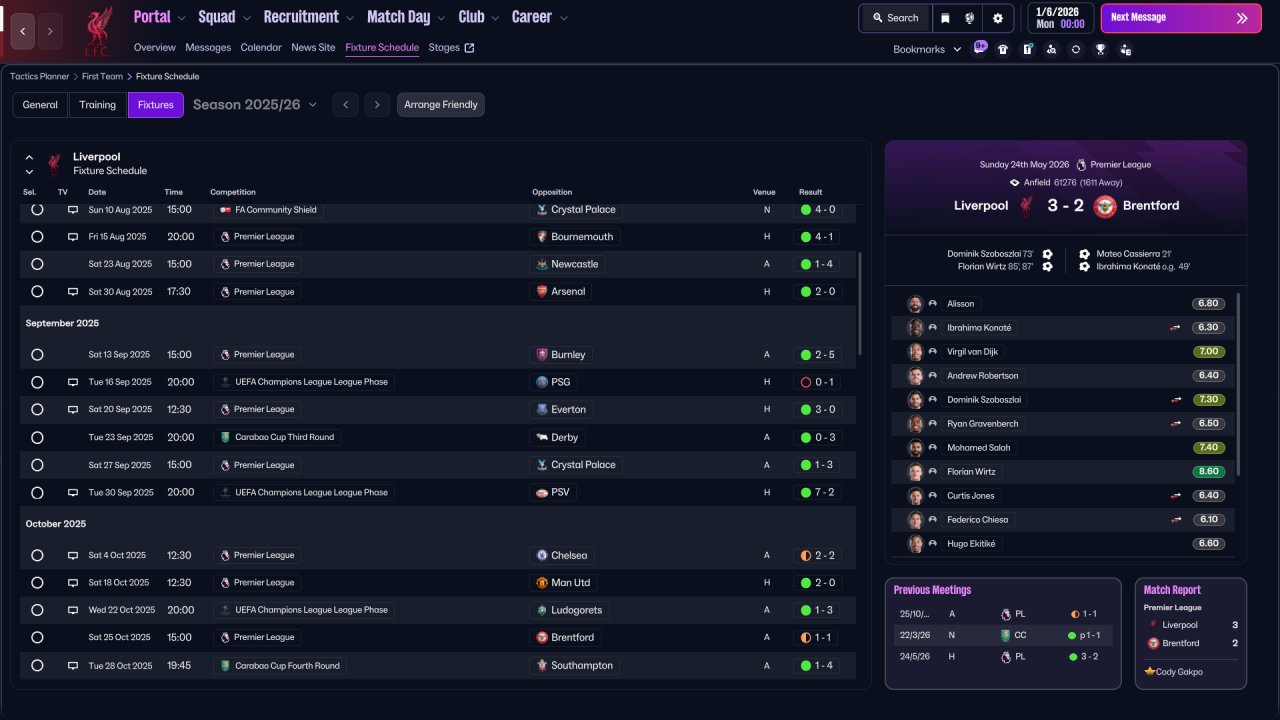Open the Virgil van Dijk player name

[972, 352]
